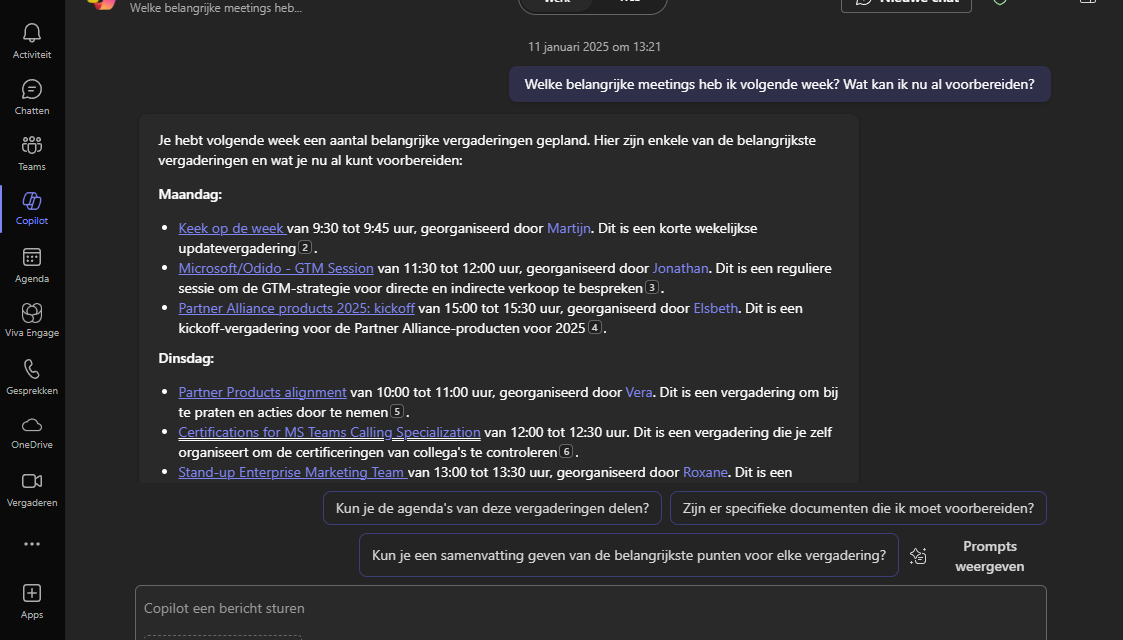Open Gesprekken (calls) in the sidebar
This screenshot has width=1123, height=640.
(32, 377)
